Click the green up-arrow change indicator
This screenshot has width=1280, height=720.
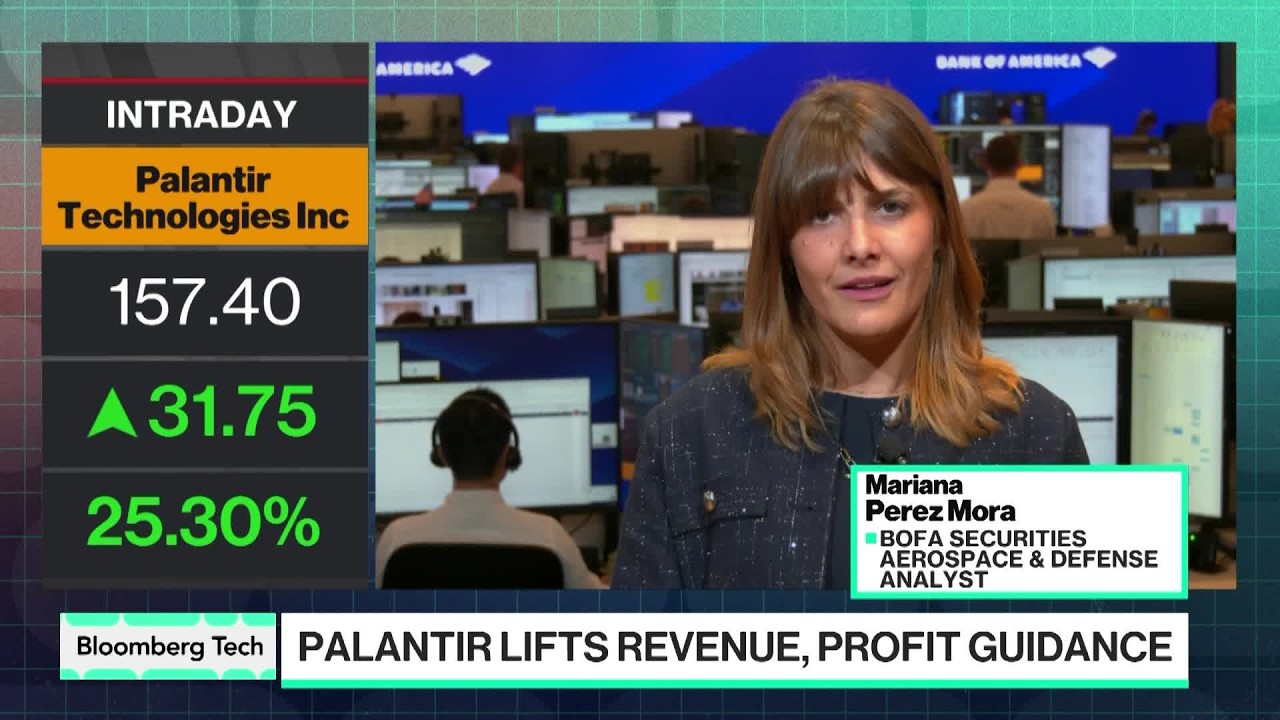click(x=112, y=412)
